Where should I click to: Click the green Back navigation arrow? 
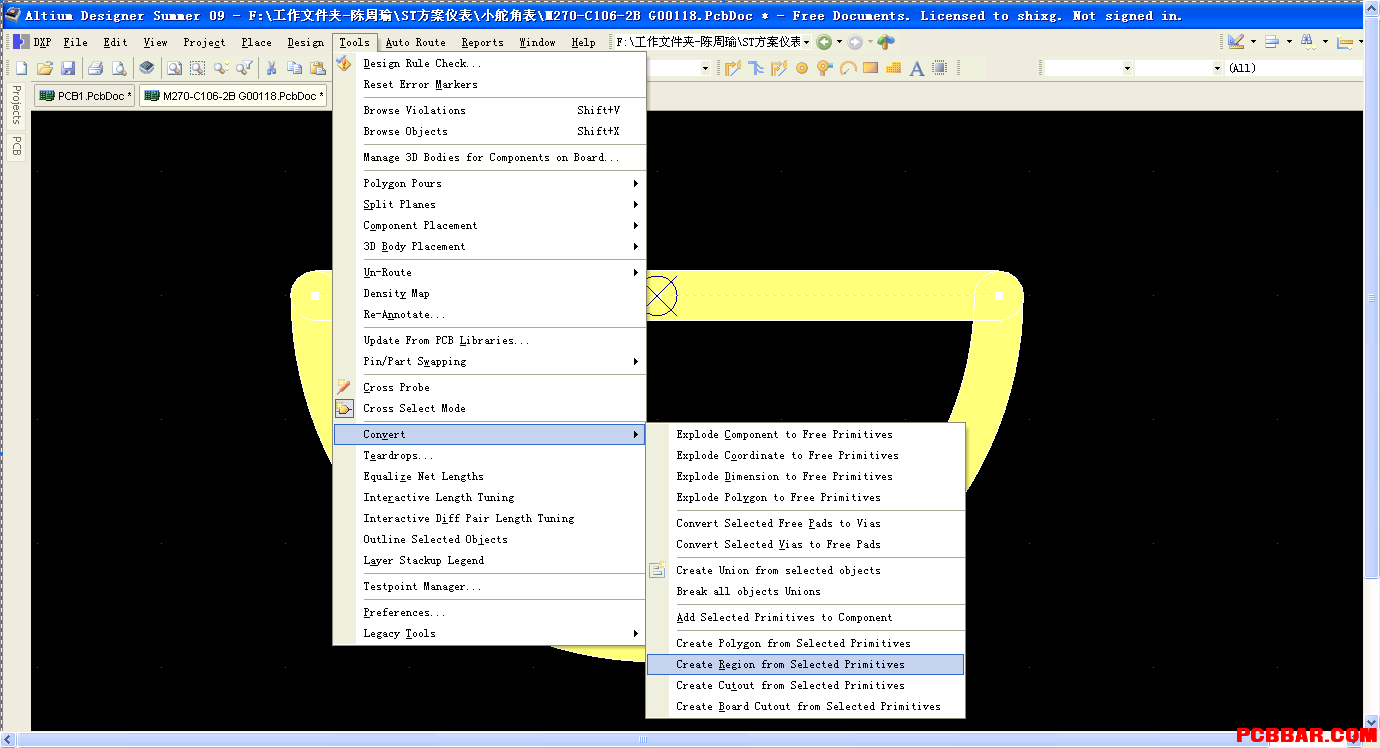point(824,42)
